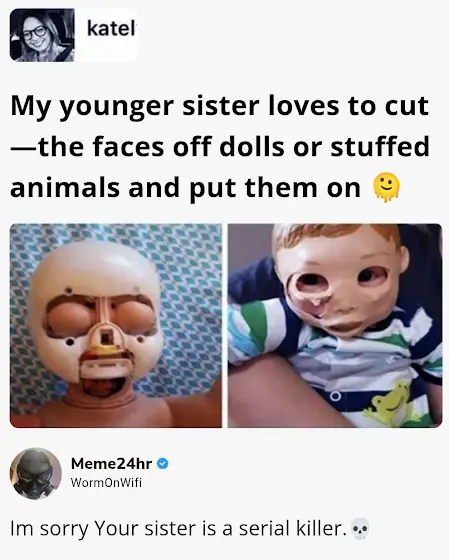Select the WormOnWifi handle

coord(106,483)
